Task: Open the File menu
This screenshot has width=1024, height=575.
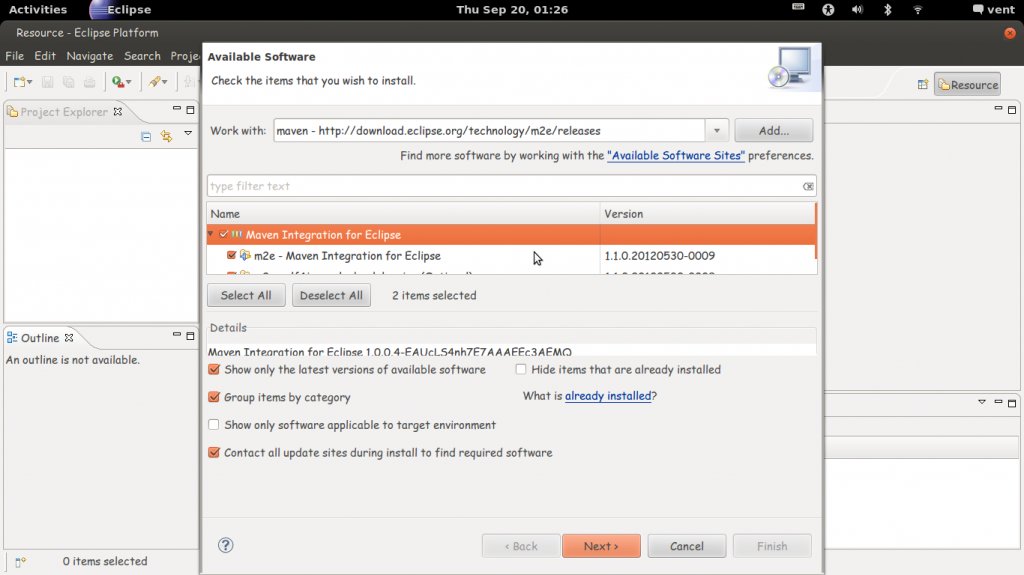Action: pos(14,56)
